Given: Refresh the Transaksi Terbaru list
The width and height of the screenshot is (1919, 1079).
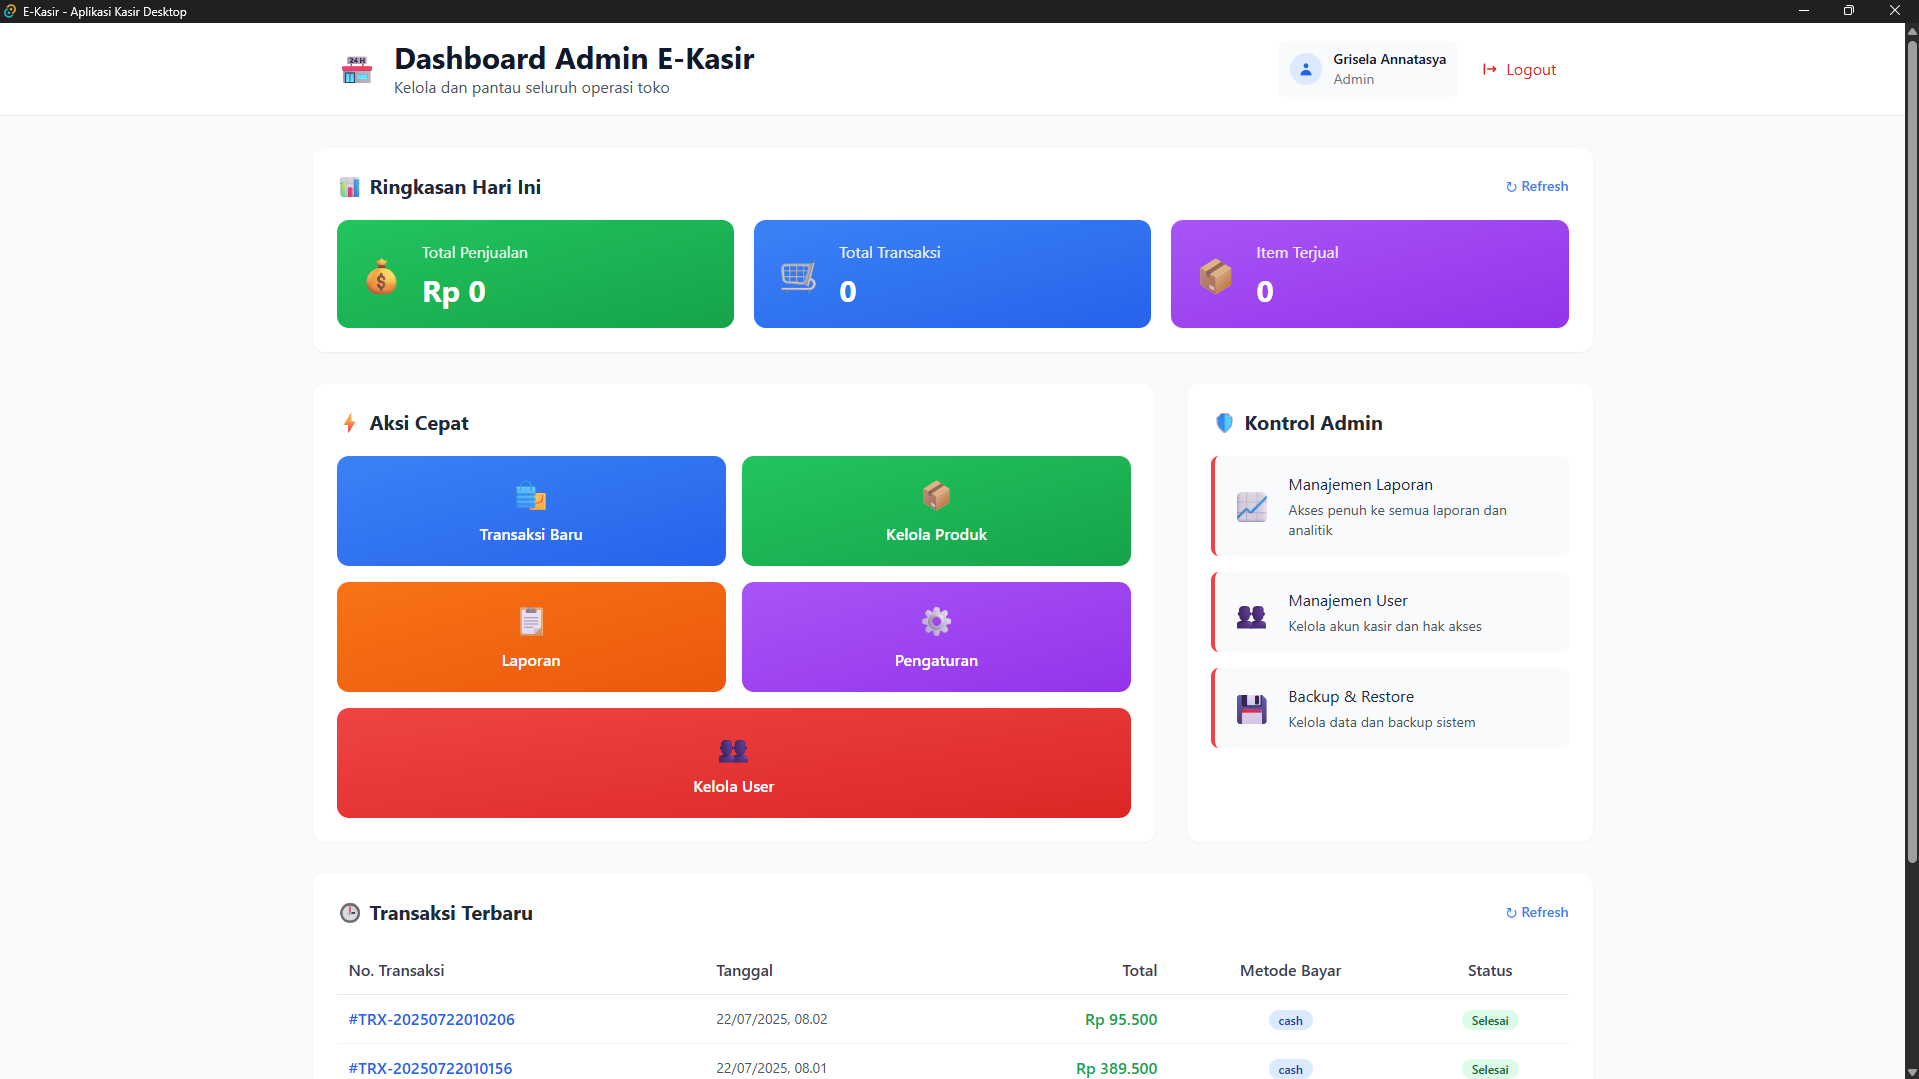Looking at the screenshot, I should point(1537,913).
